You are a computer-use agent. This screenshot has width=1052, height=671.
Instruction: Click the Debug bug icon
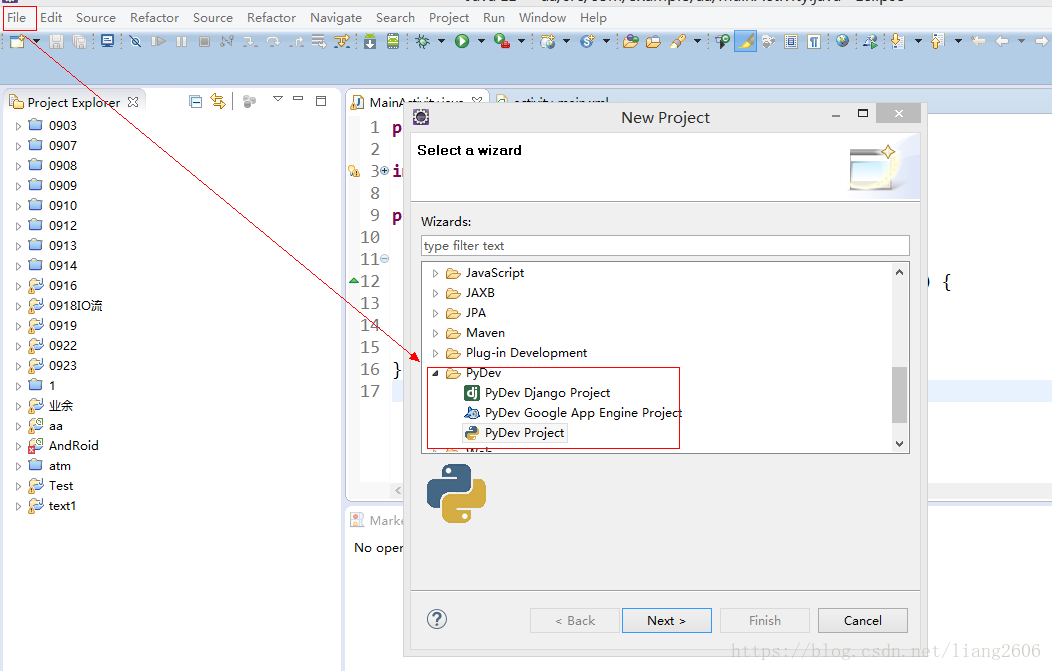tap(423, 42)
